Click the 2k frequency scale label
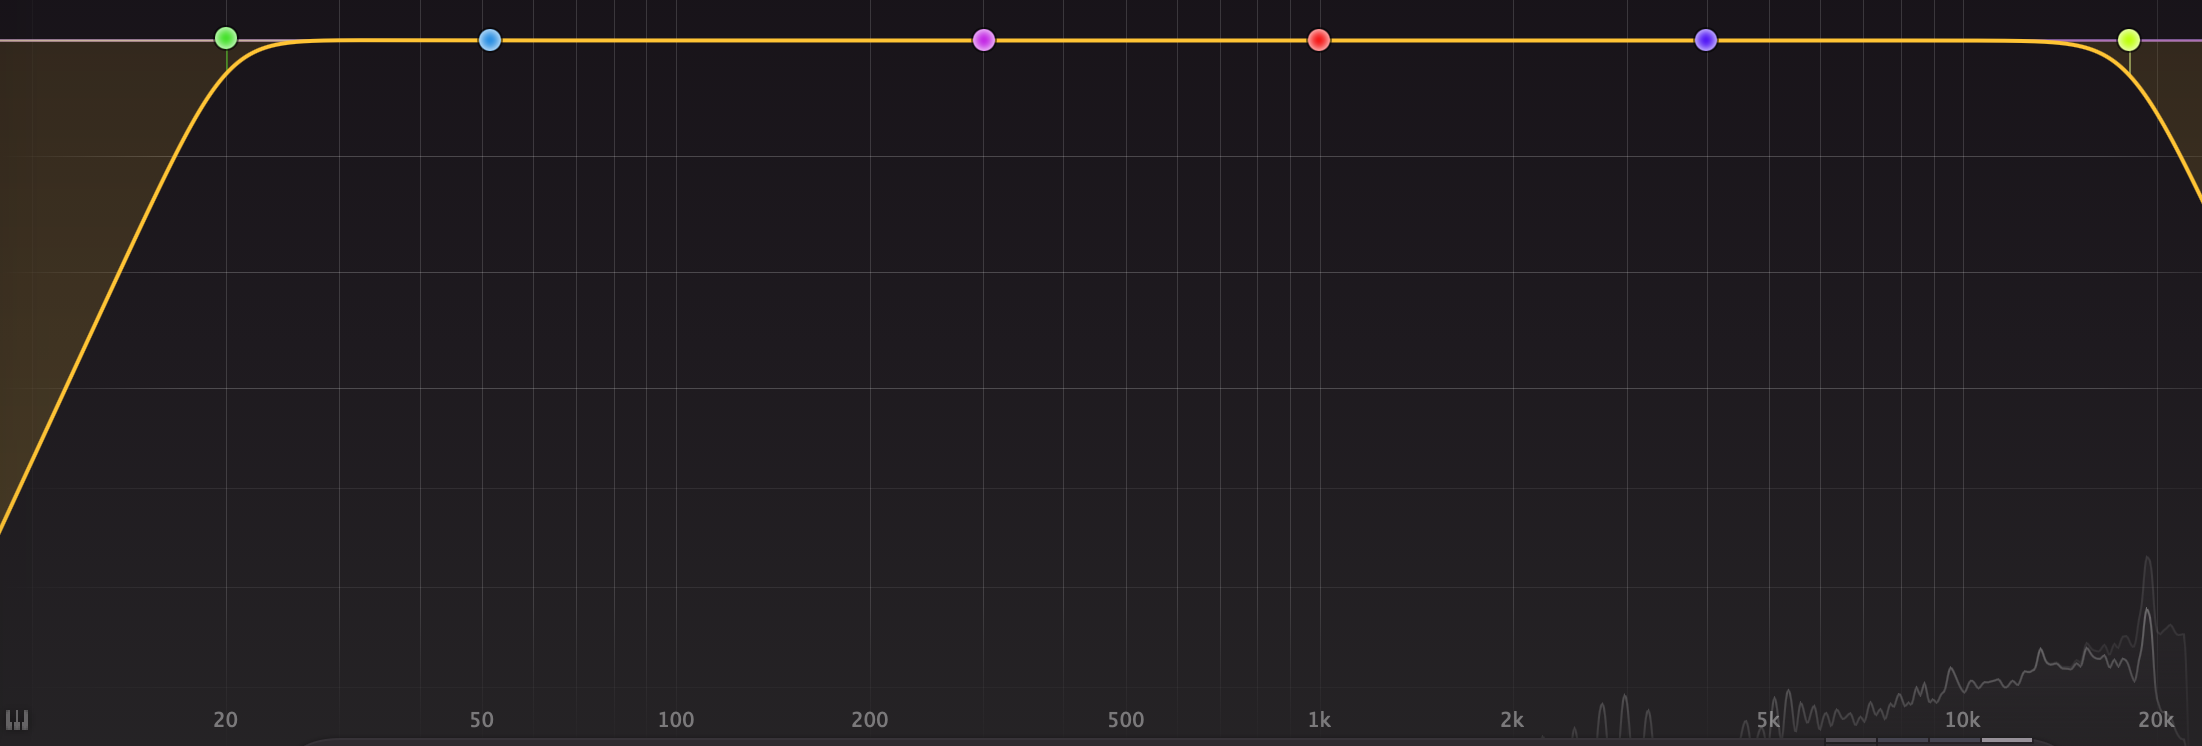The width and height of the screenshot is (2202, 746). point(1512,720)
